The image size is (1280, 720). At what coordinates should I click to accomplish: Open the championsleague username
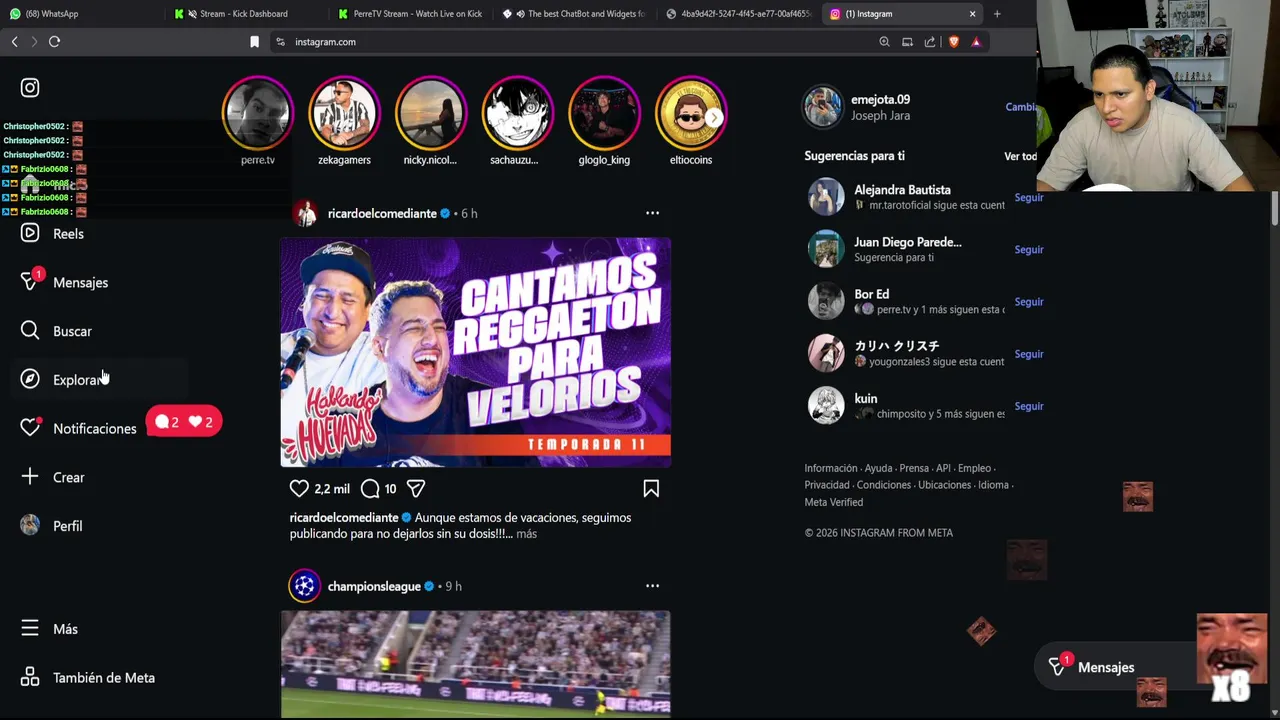coord(374,586)
